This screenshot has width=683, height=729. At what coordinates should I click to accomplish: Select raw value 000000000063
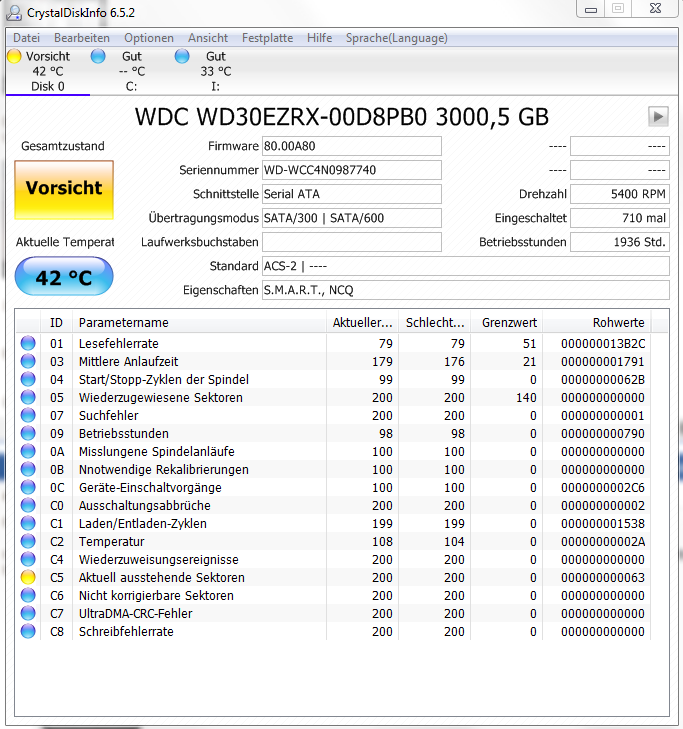[x=603, y=577]
